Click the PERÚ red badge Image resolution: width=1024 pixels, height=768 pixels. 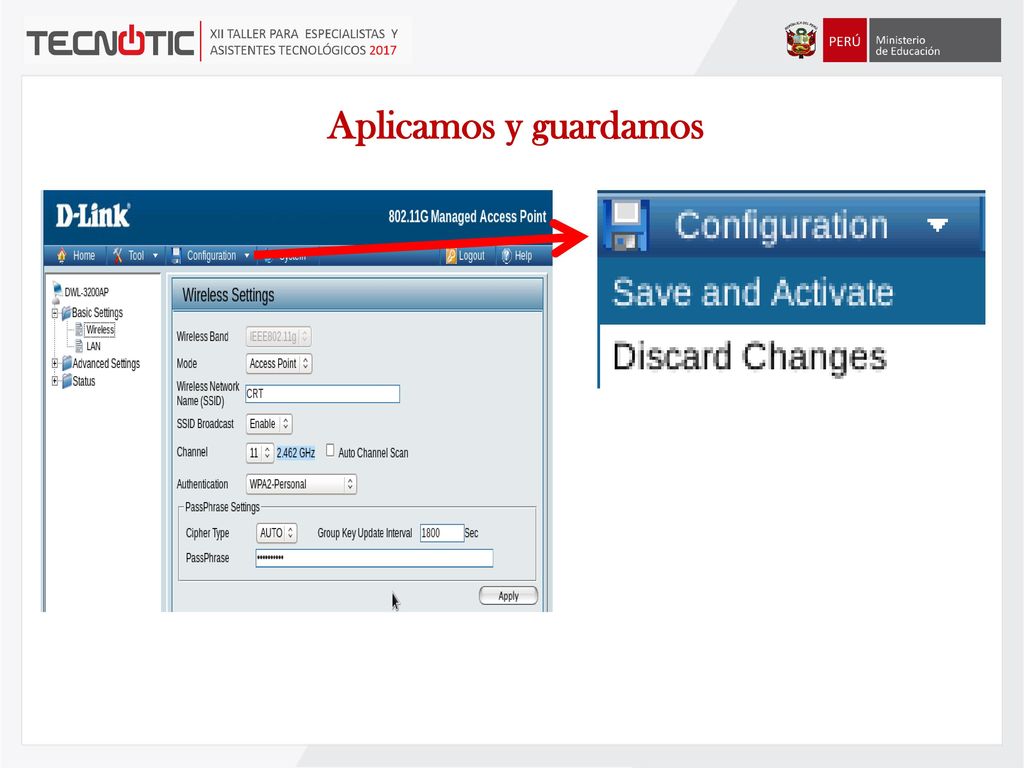click(x=844, y=40)
